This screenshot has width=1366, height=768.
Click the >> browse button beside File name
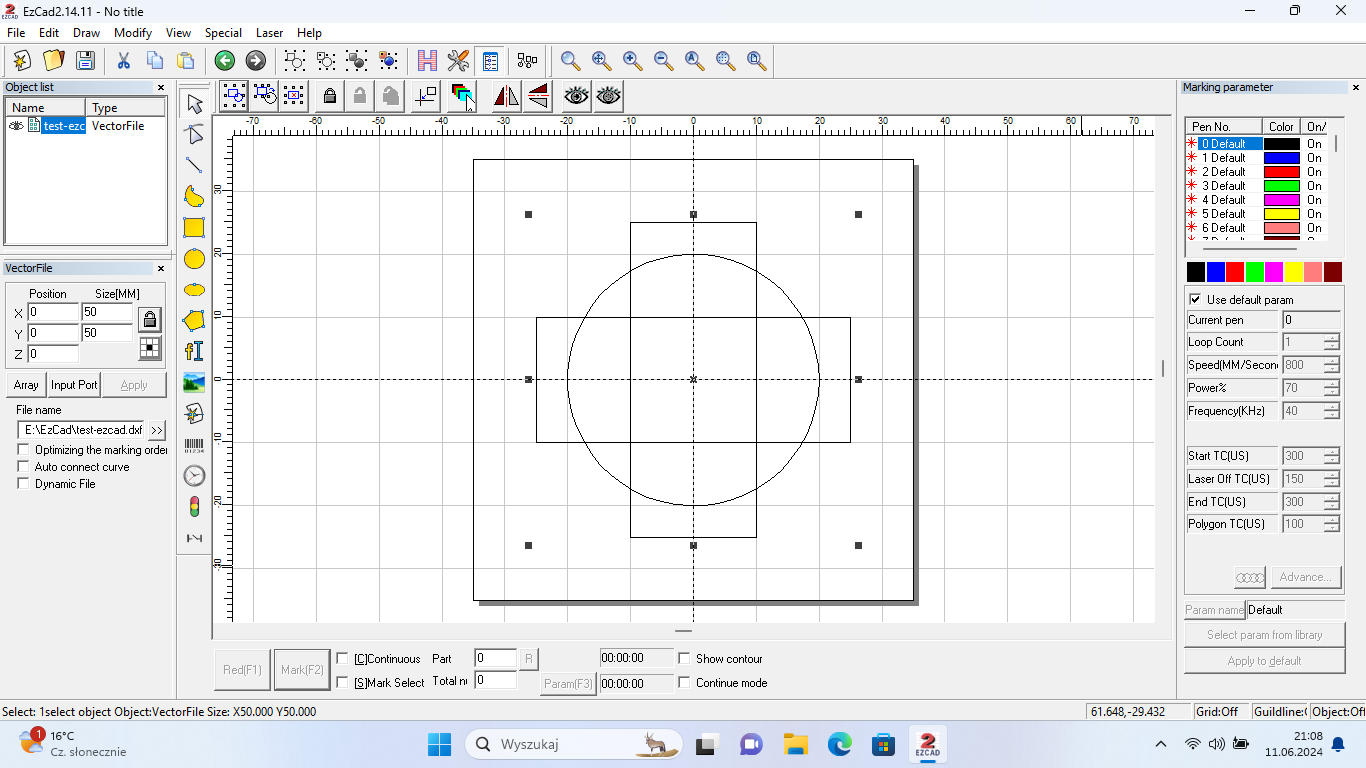(x=157, y=430)
